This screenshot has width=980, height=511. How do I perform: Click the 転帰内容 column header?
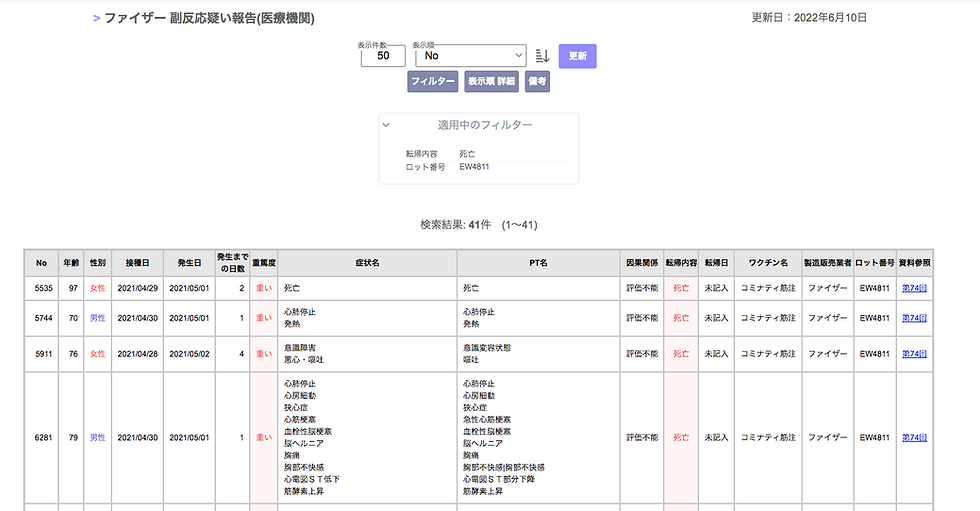681,263
